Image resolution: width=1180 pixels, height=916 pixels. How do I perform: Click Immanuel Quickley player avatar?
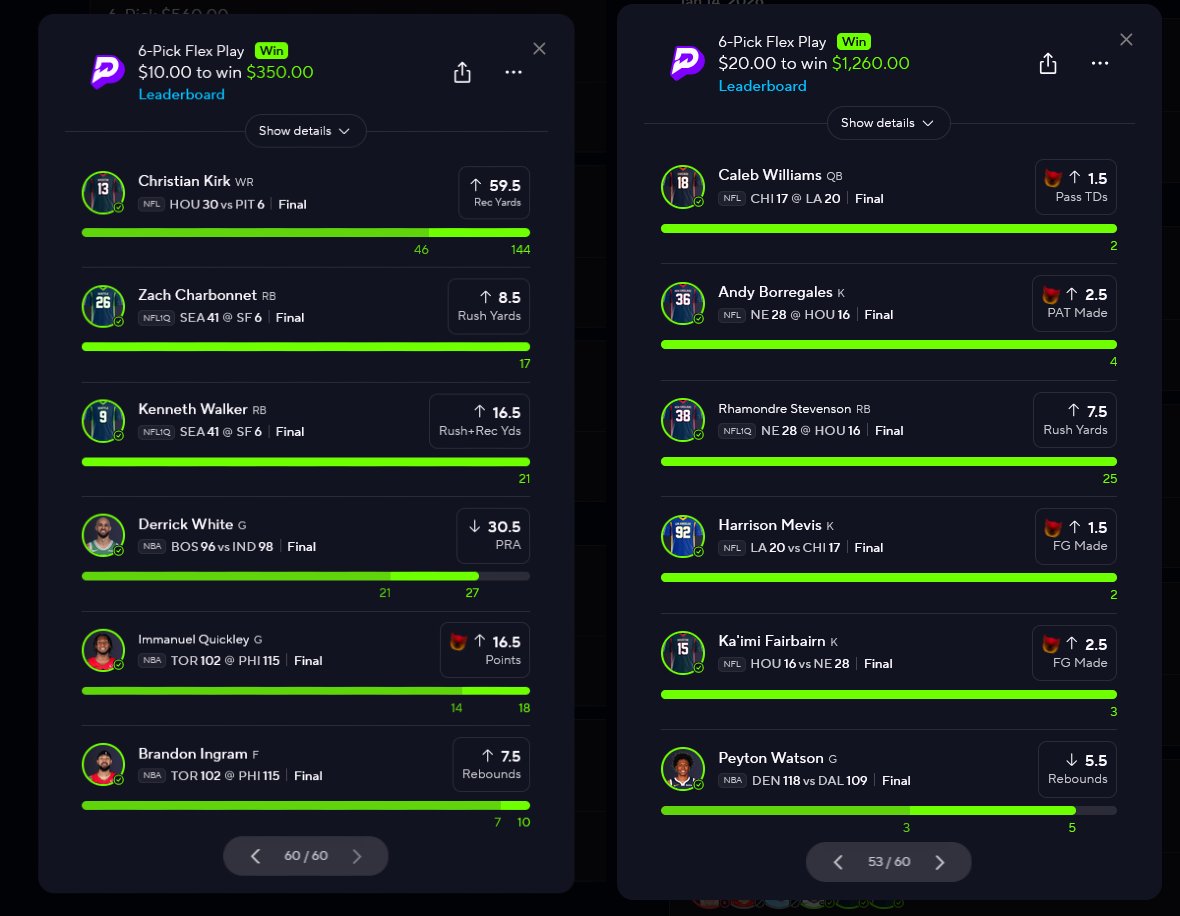tap(103, 650)
